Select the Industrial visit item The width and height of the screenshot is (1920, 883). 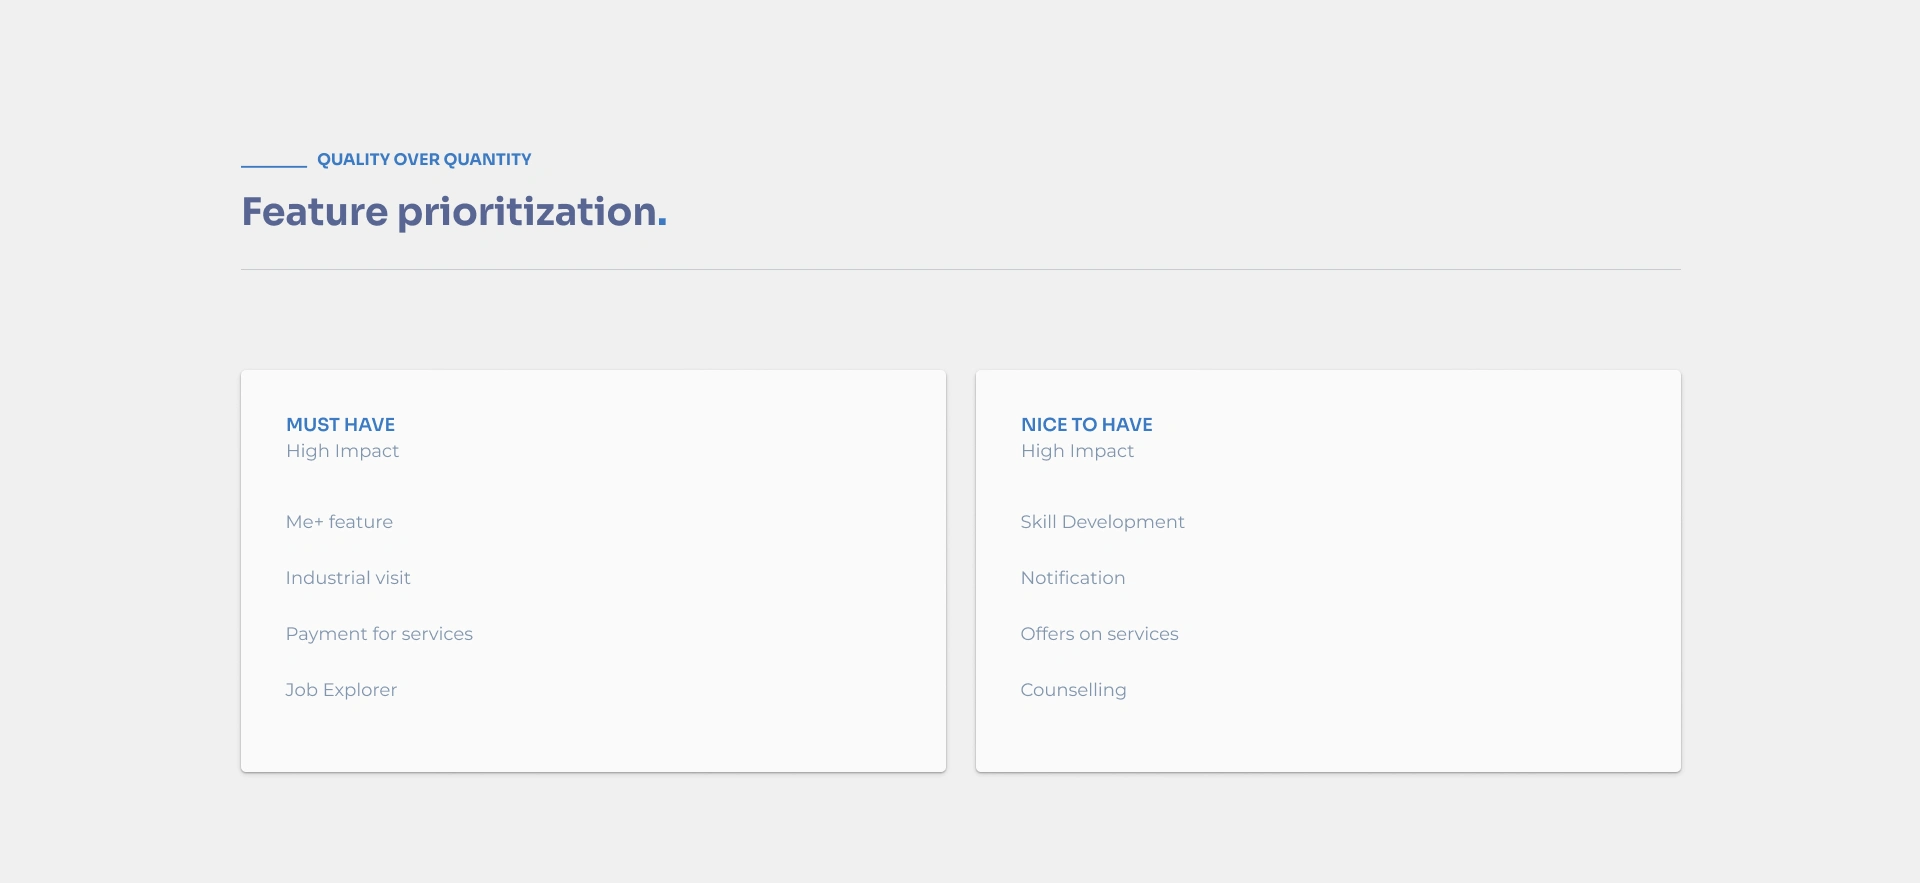point(348,578)
